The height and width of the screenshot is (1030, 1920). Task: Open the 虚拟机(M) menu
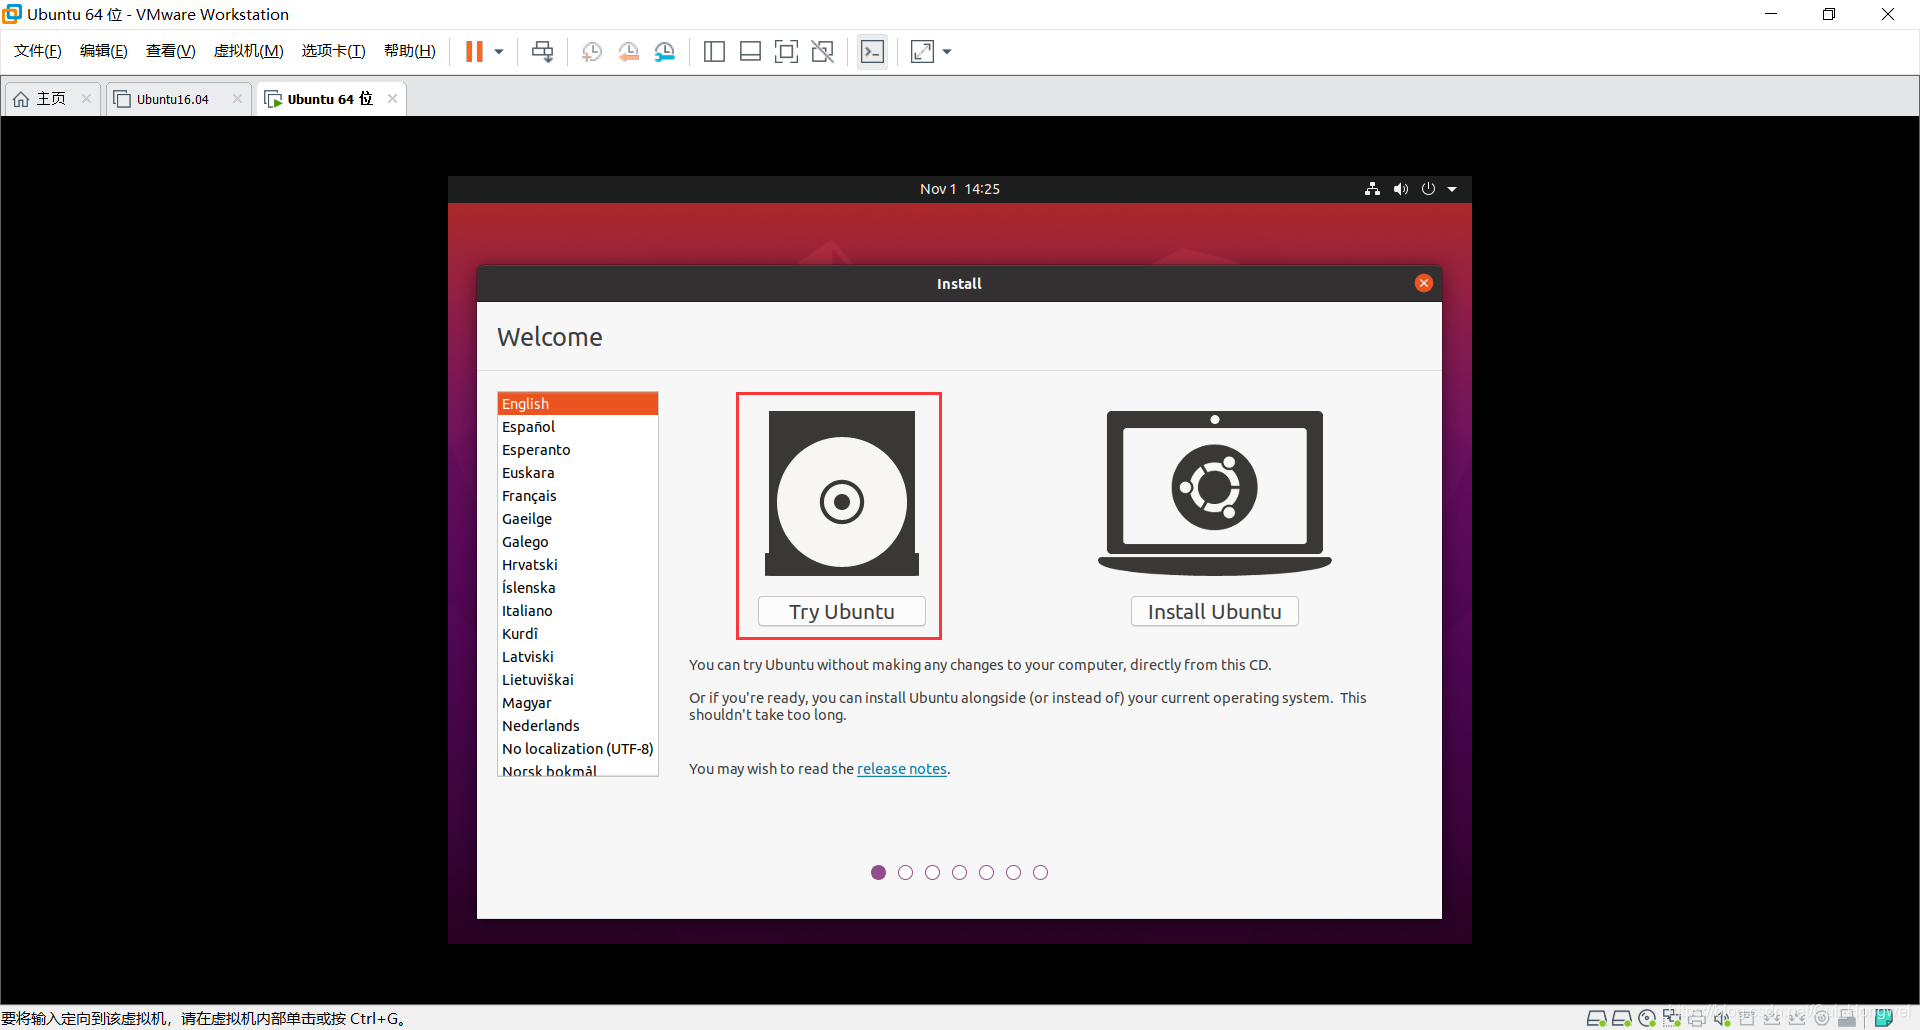tap(249, 51)
